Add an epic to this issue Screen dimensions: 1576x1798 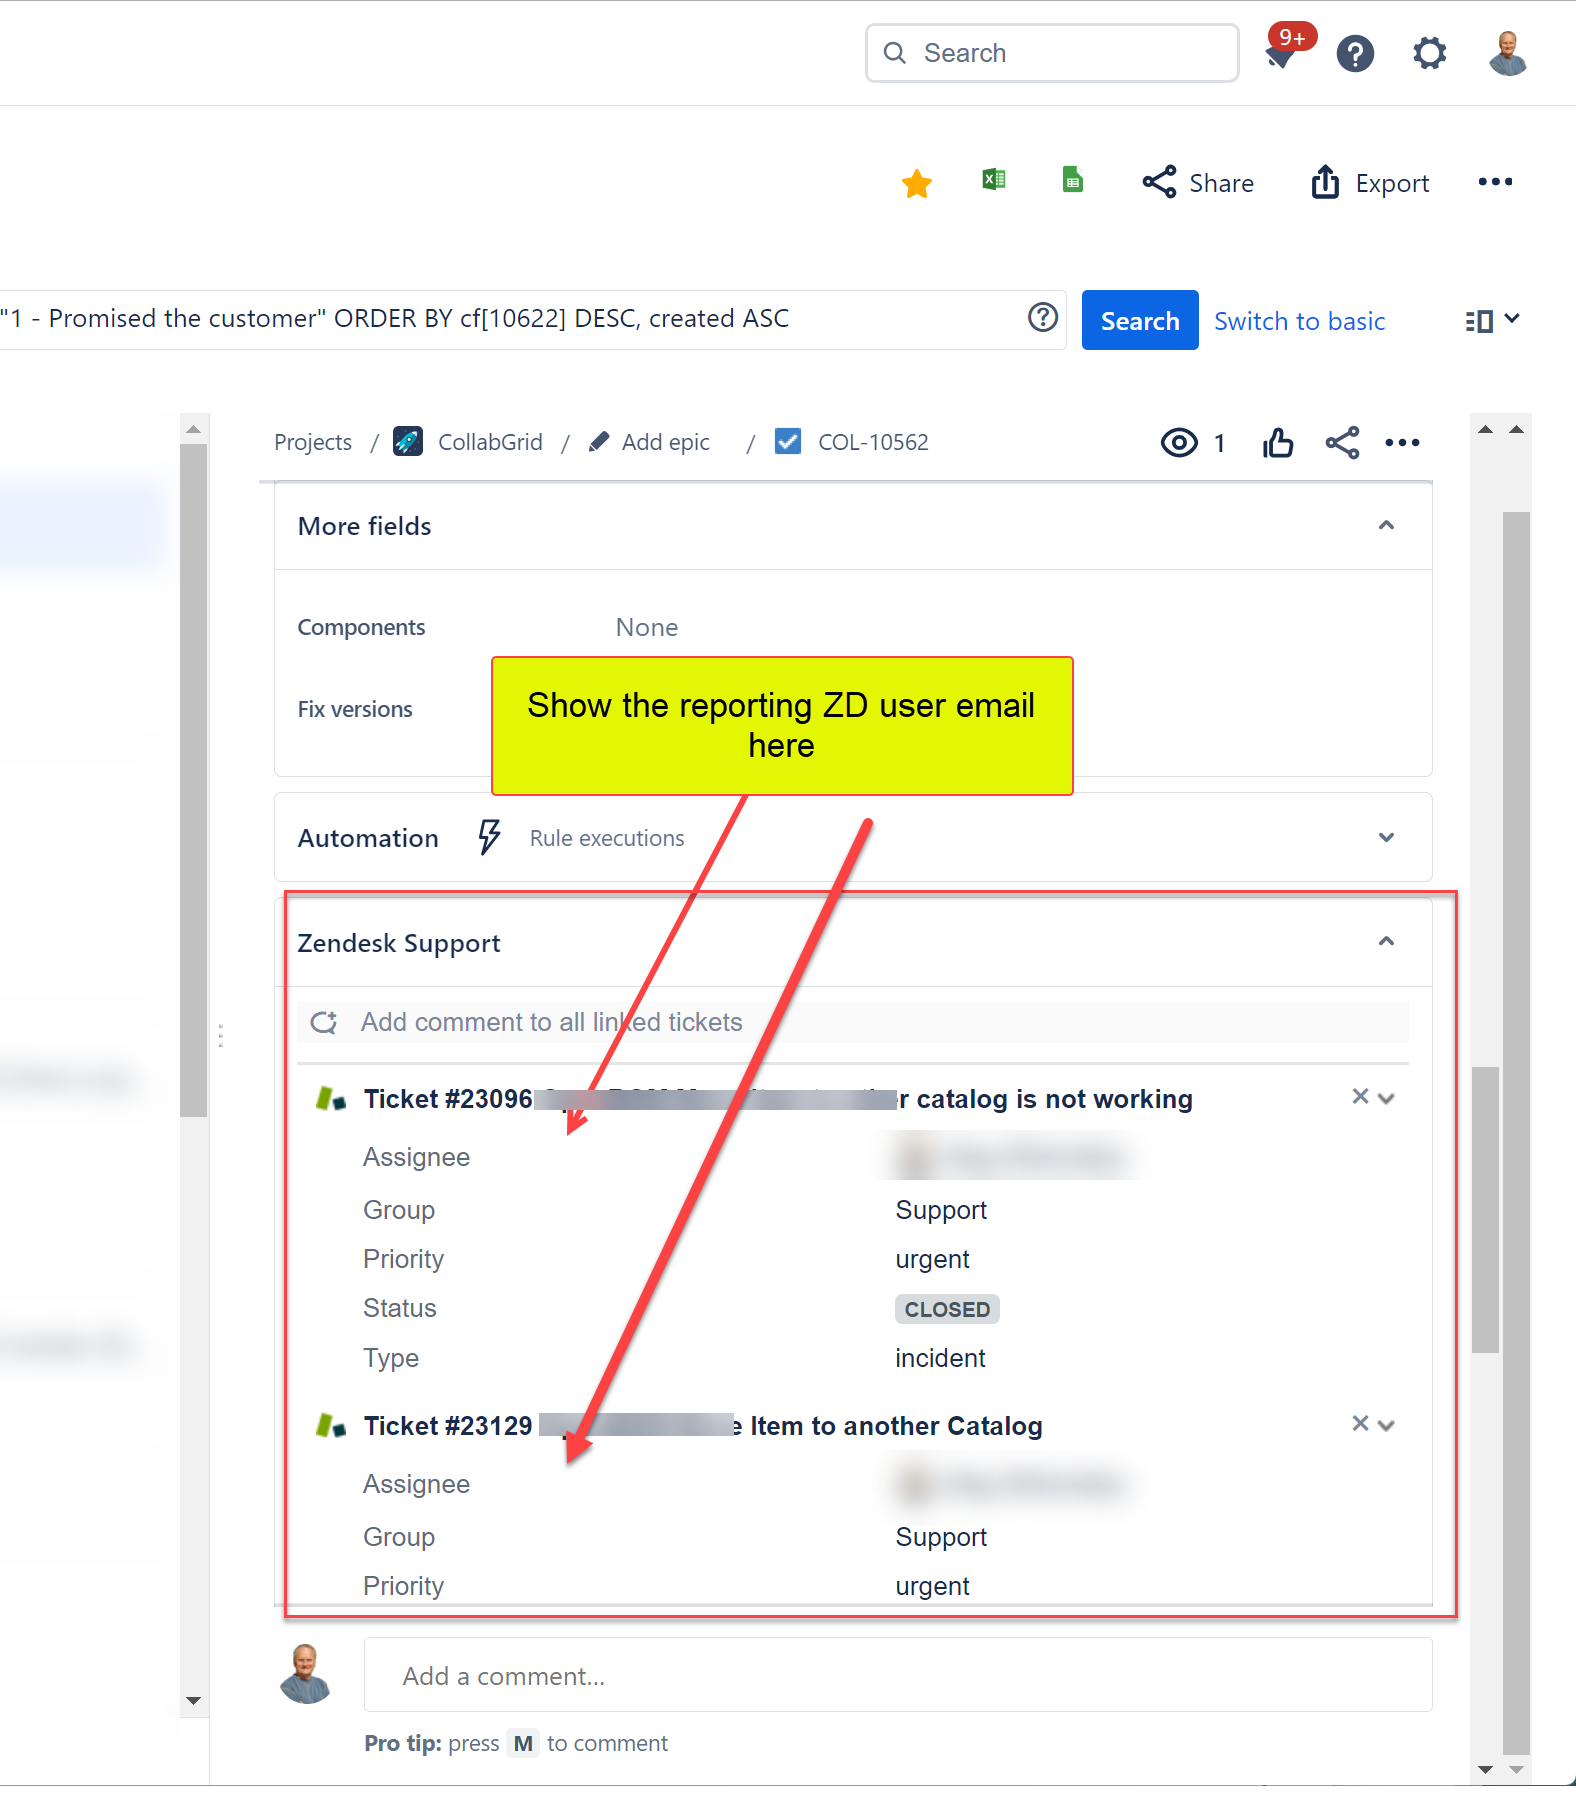[x=650, y=442]
